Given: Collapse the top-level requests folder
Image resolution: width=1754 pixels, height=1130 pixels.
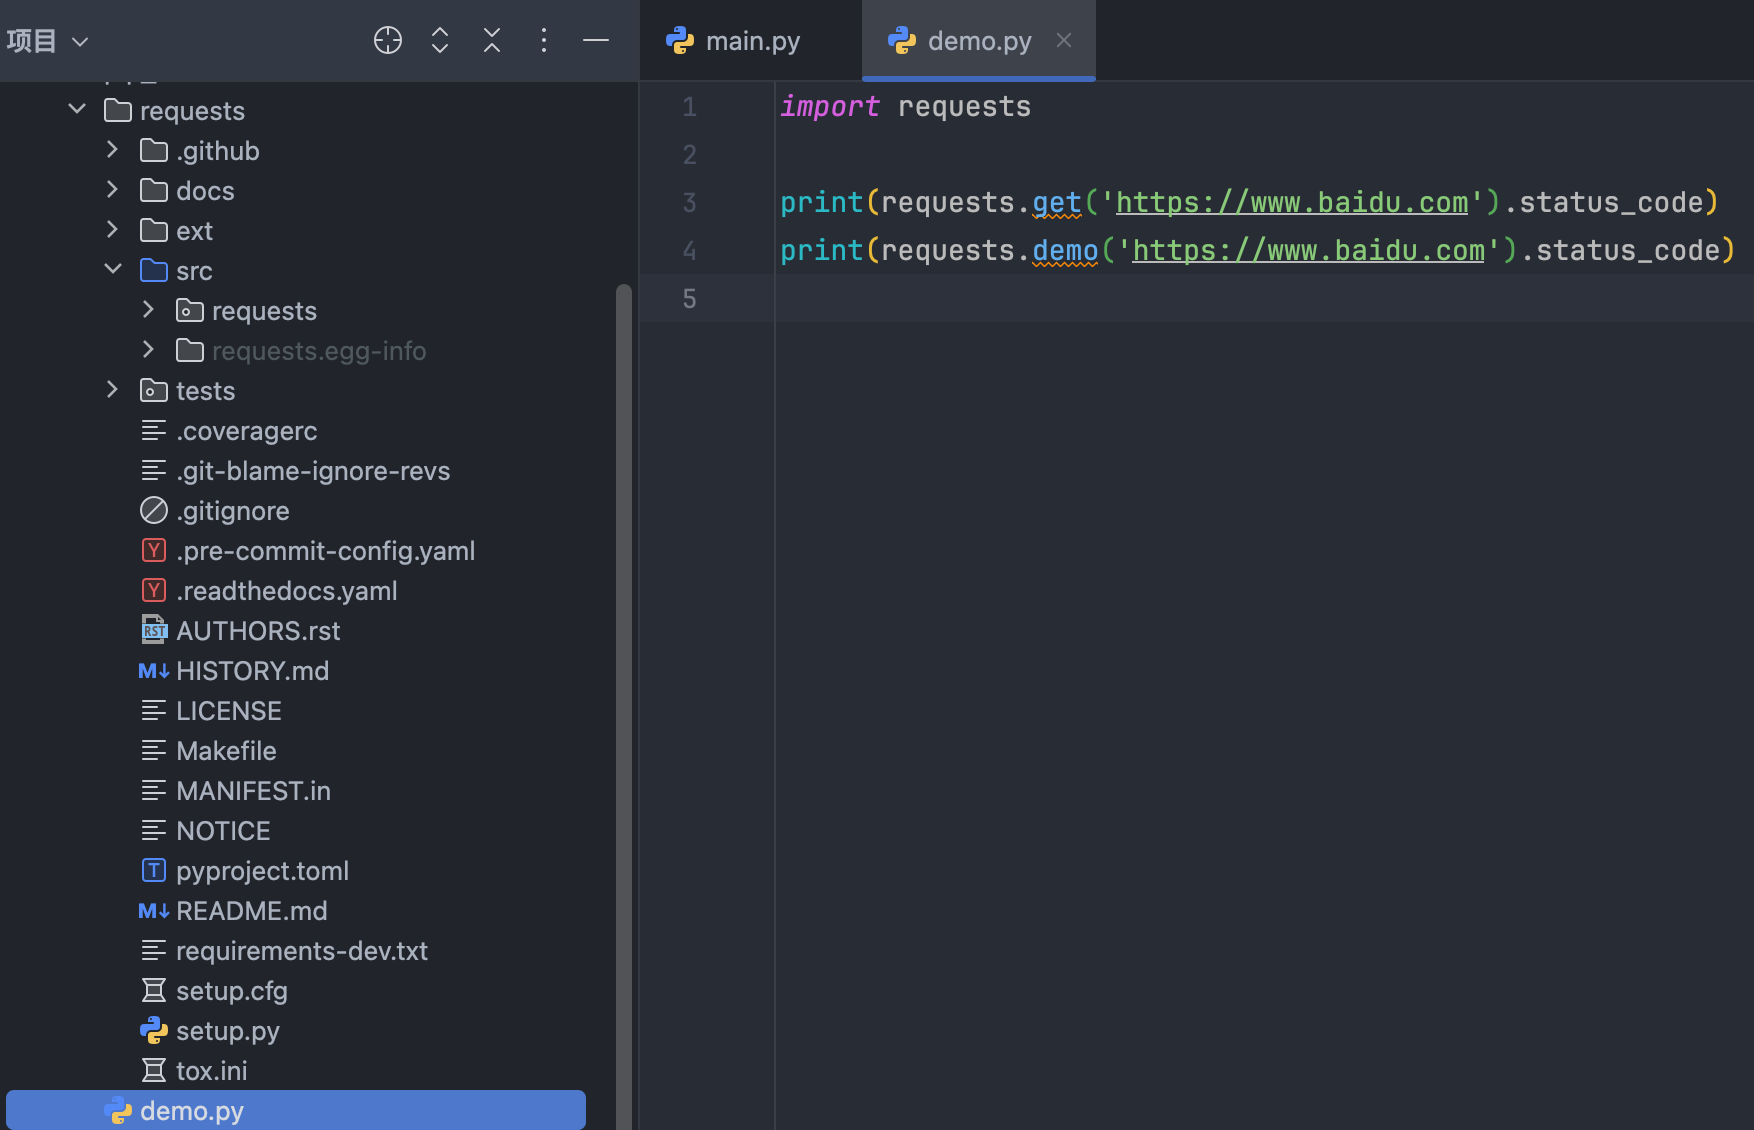Looking at the screenshot, I should click(77, 109).
